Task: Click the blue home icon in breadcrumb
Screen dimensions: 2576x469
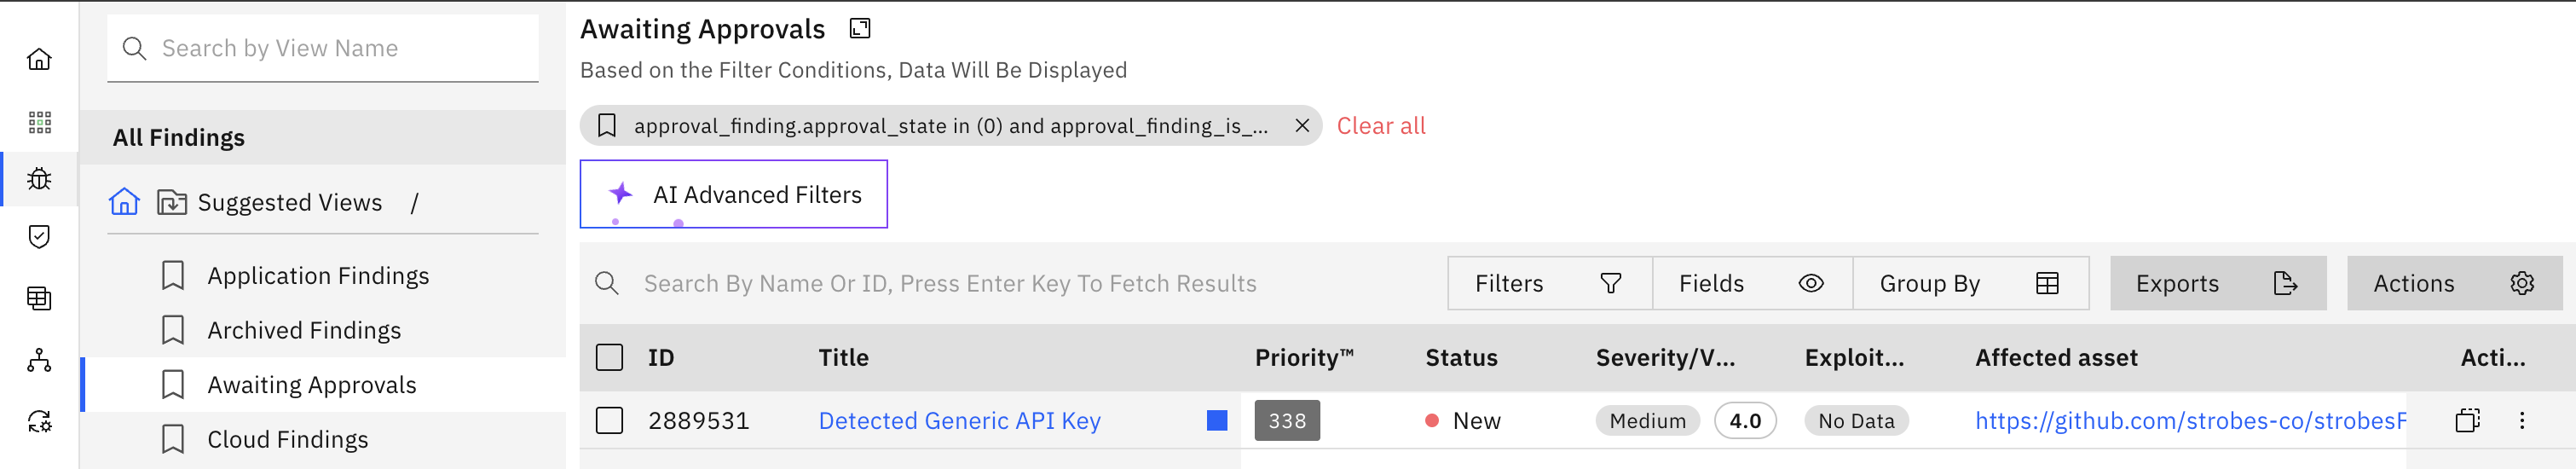Action: pos(124,202)
